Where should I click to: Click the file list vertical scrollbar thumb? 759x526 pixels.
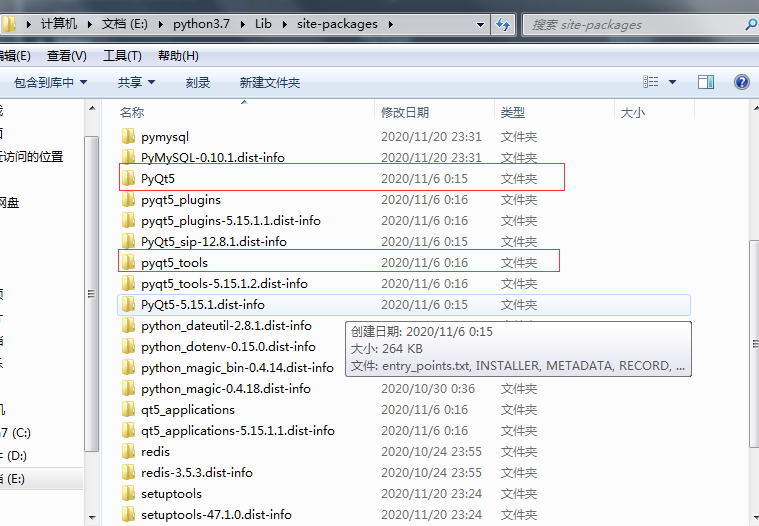click(x=755, y=344)
